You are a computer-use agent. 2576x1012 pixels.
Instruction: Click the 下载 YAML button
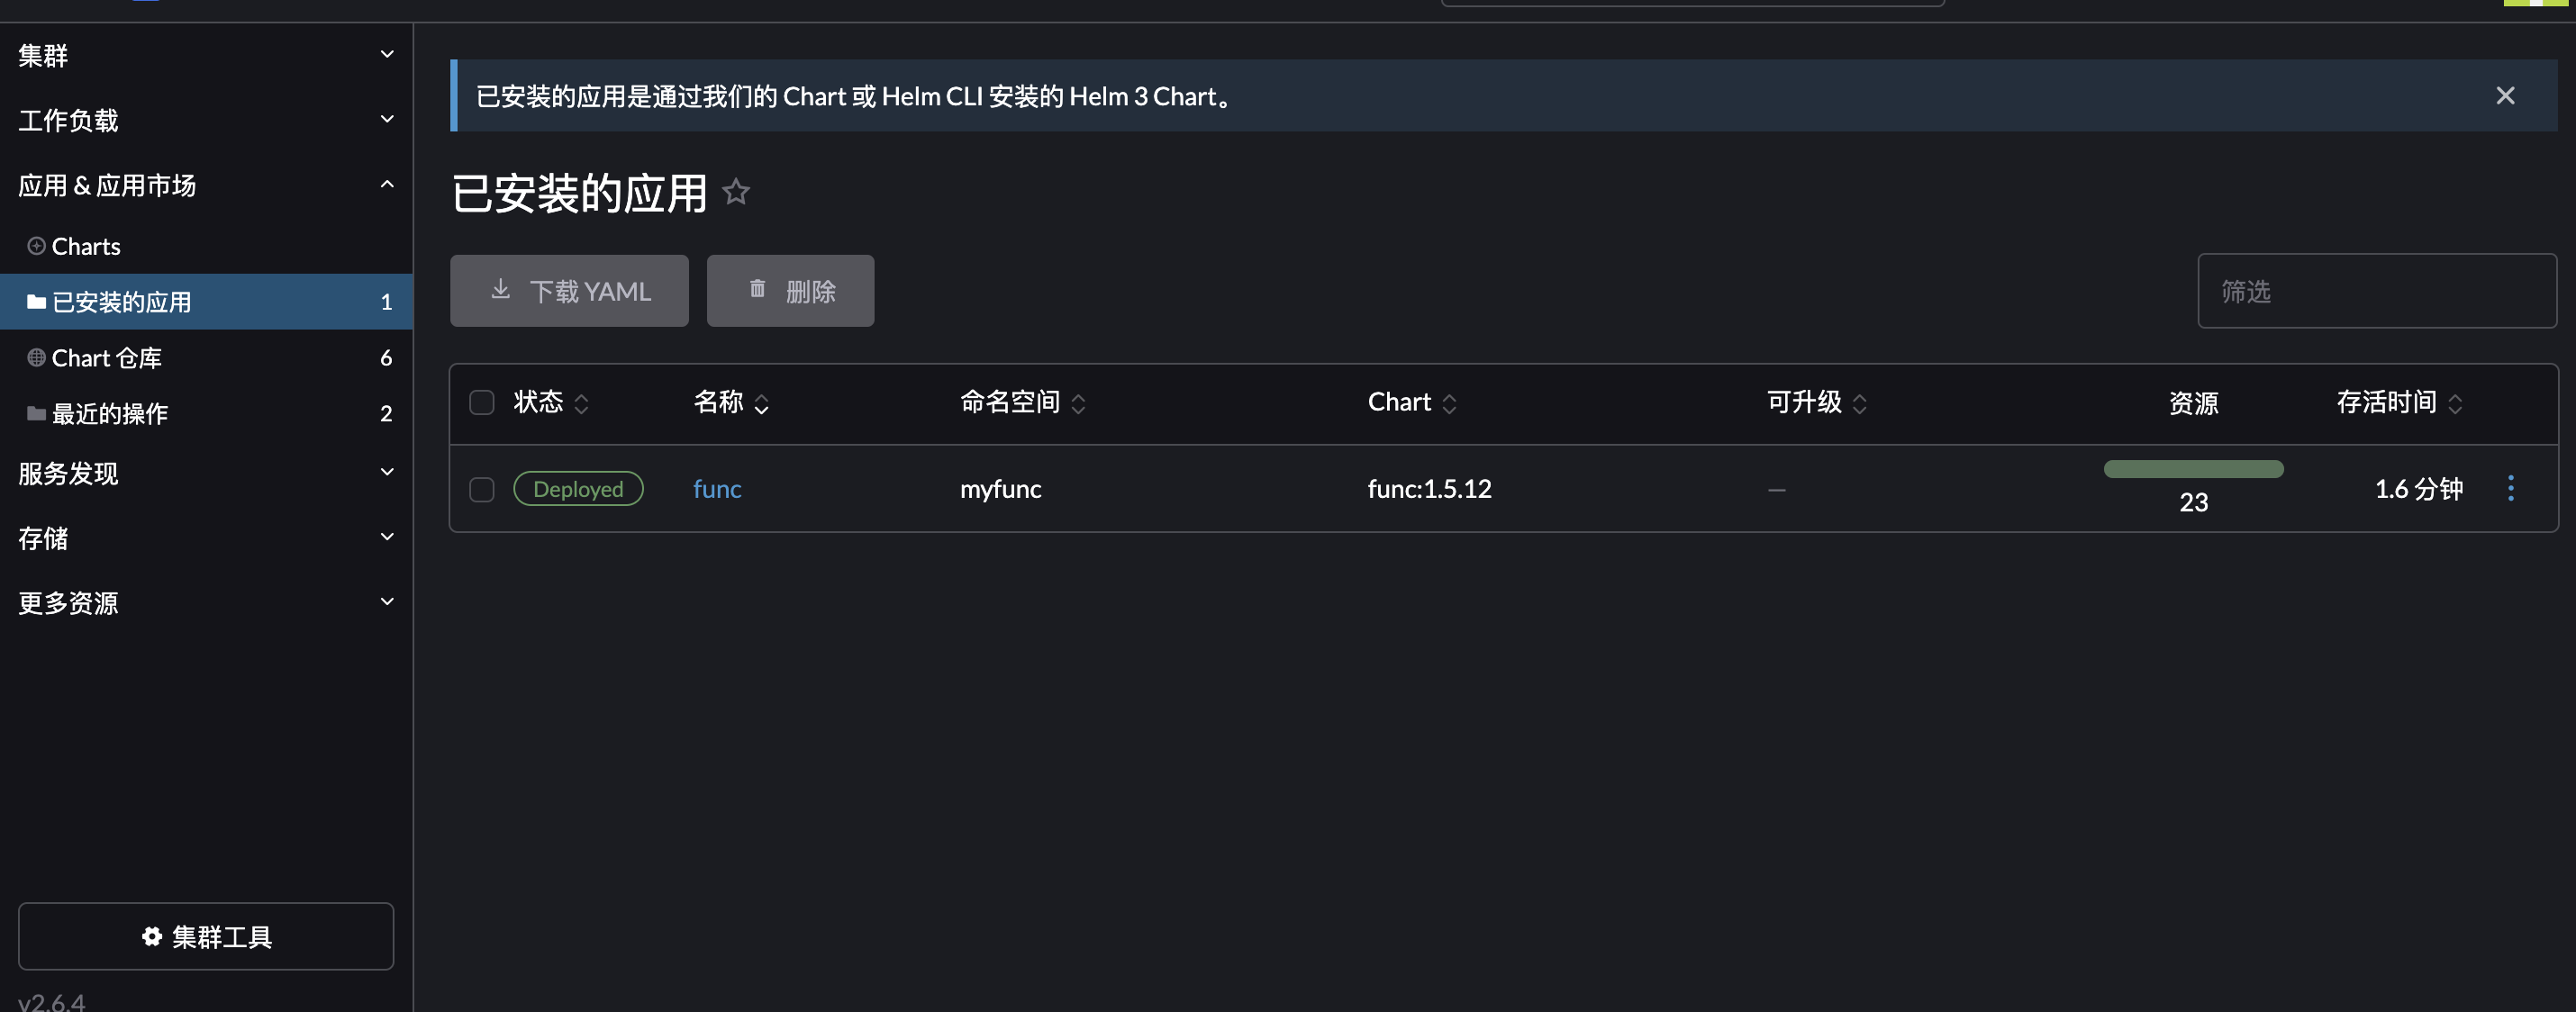[x=569, y=291]
